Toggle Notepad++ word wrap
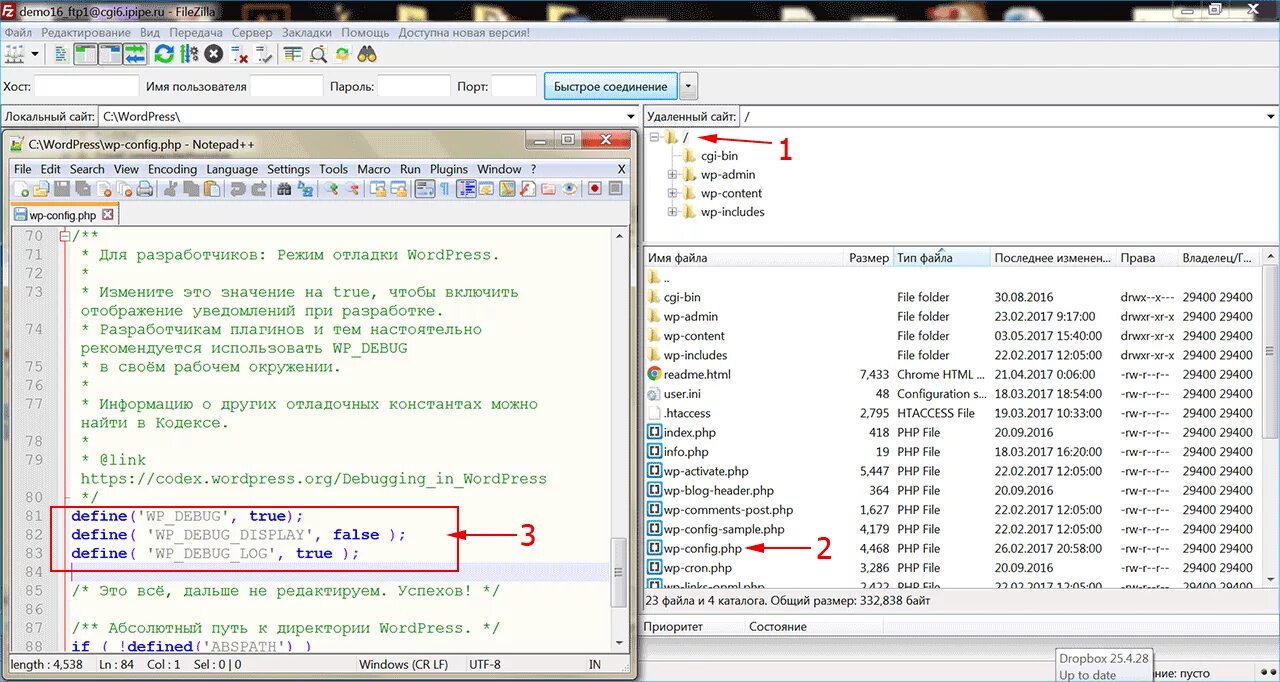Screen dimensions: 1280x682 (425, 188)
